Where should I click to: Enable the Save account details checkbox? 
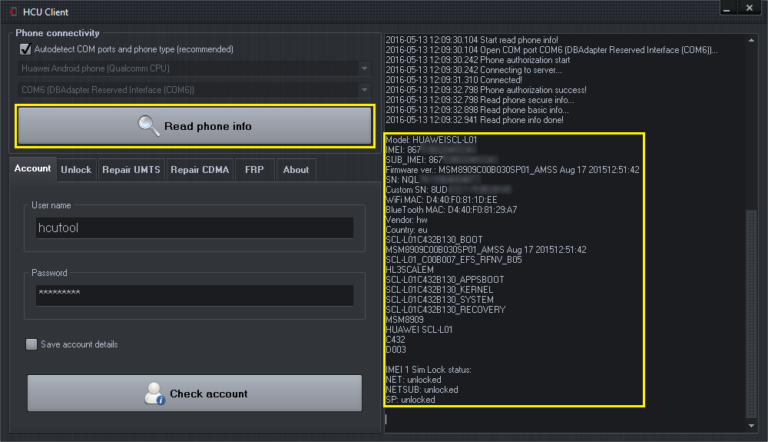tap(31, 344)
